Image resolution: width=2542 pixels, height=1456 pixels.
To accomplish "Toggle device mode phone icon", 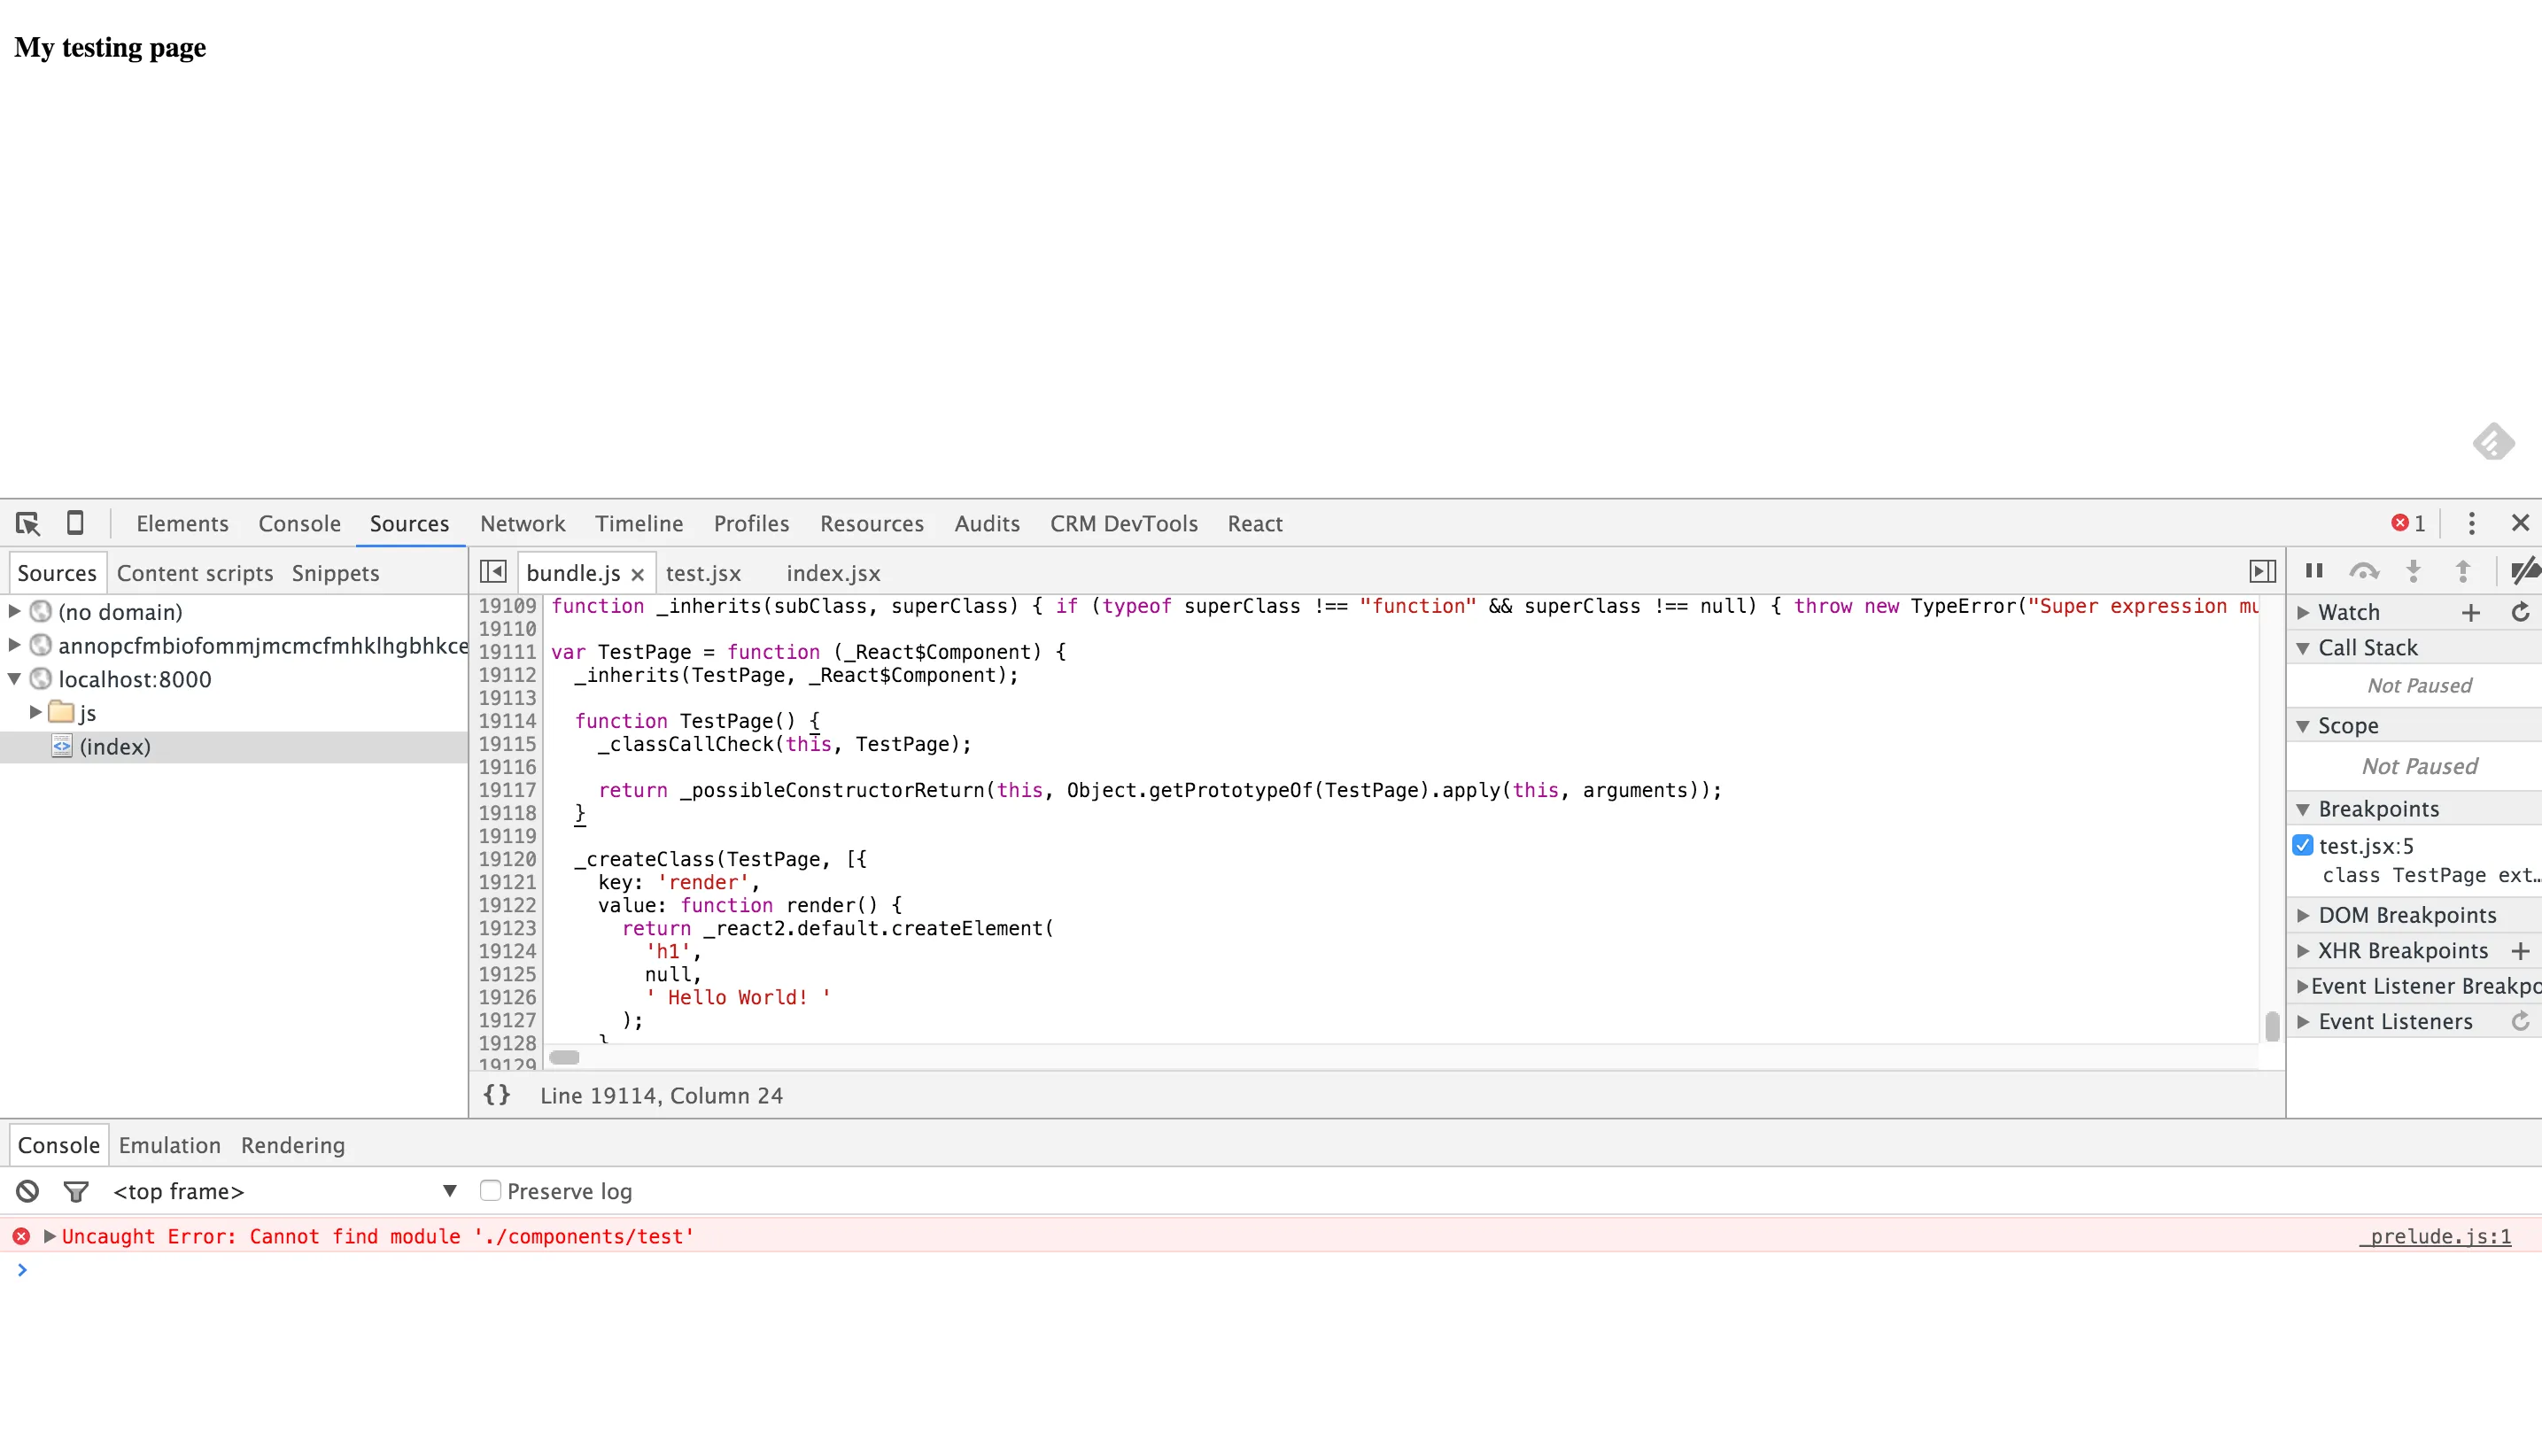I will click(x=75, y=523).
